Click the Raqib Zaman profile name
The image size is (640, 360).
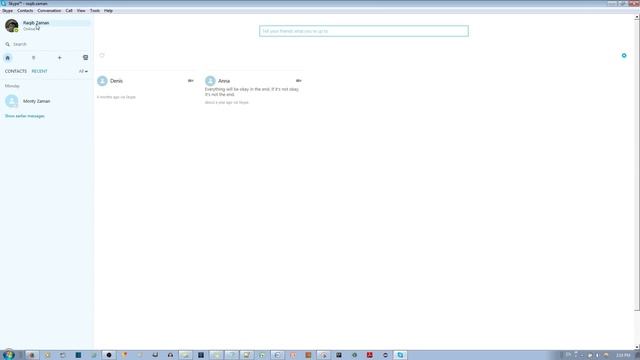(36, 23)
